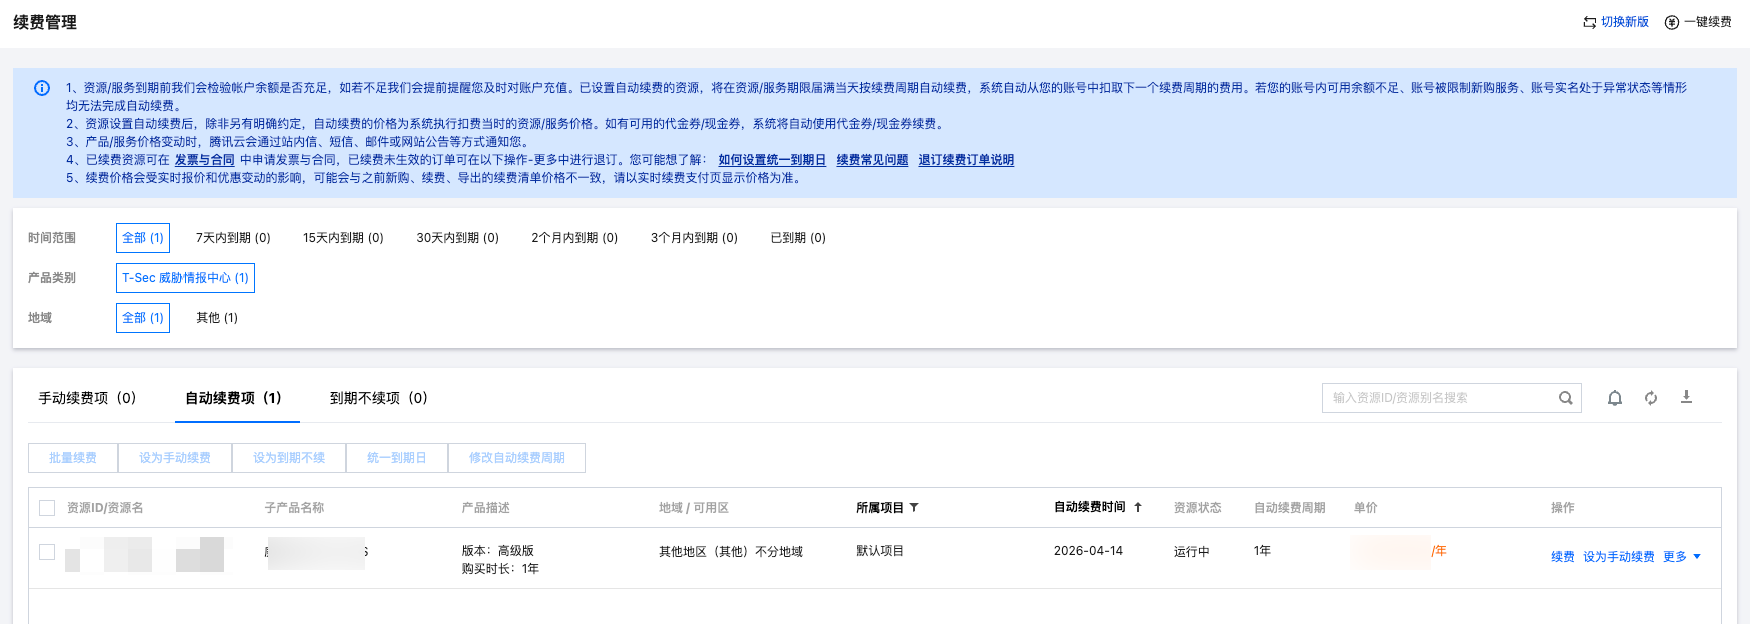Select the 7天内到期 time range filter

coord(233,238)
